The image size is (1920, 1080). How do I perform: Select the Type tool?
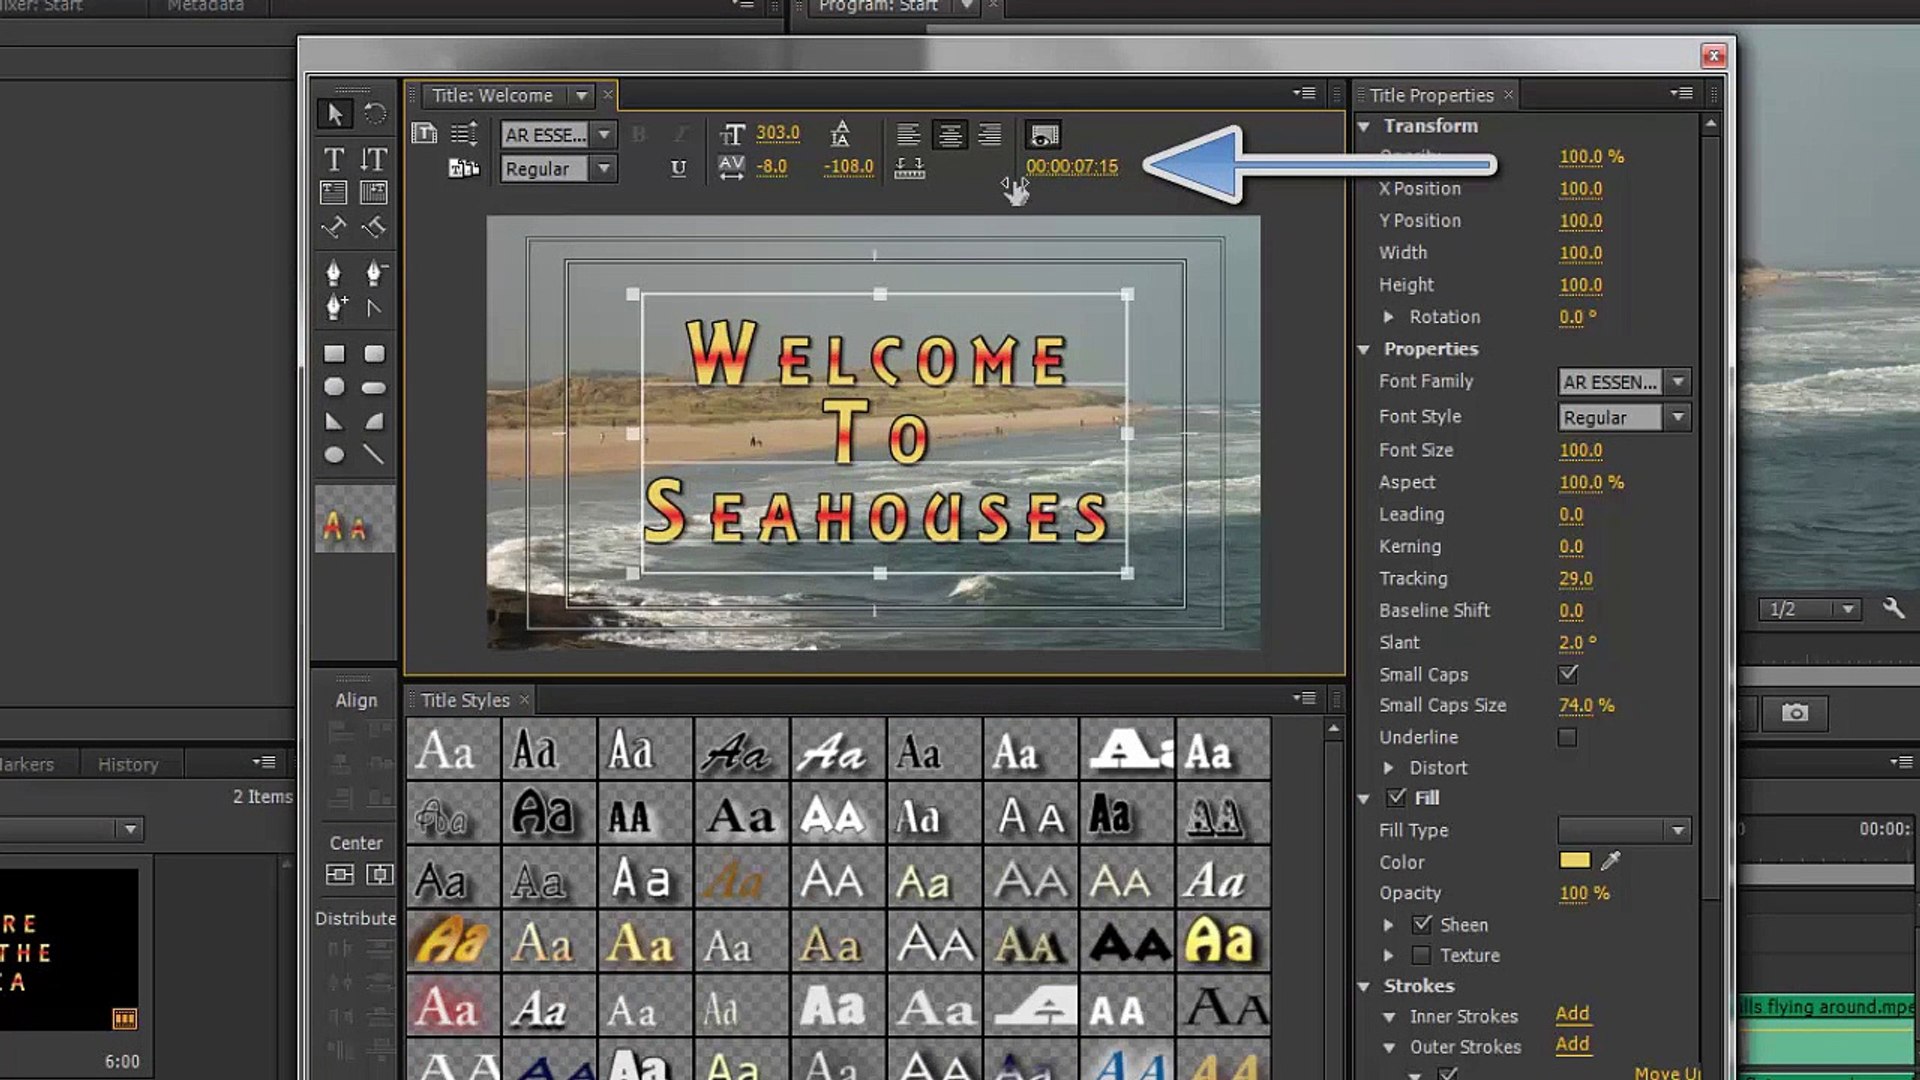tap(334, 159)
